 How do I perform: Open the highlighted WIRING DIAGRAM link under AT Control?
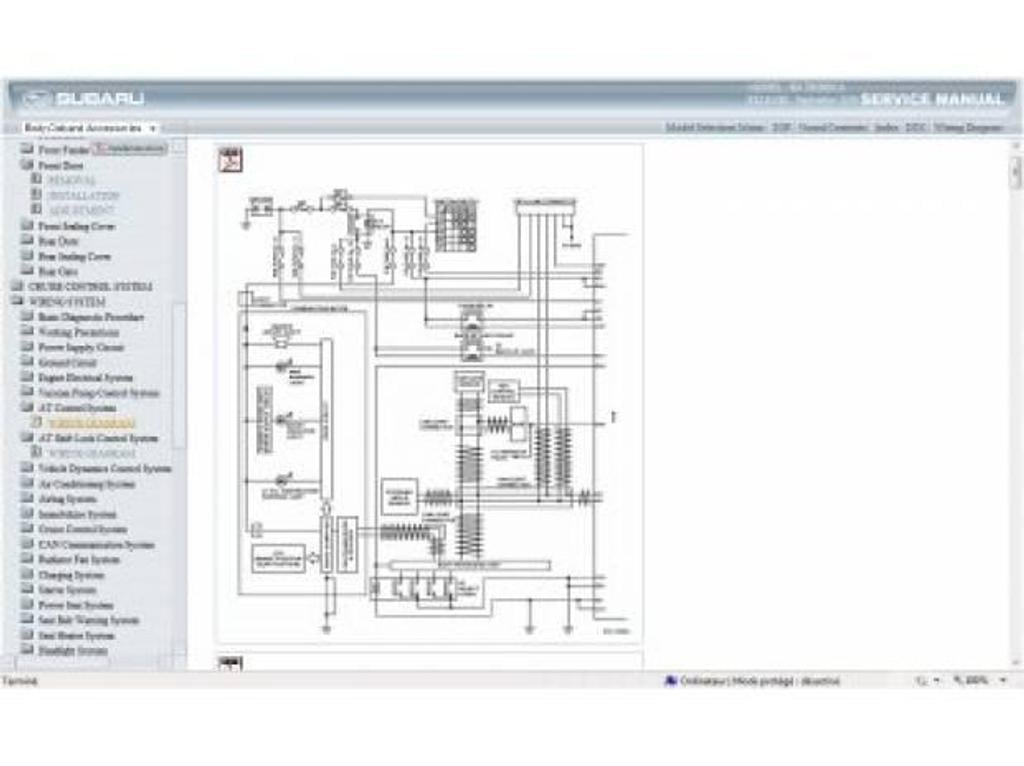click(x=91, y=423)
